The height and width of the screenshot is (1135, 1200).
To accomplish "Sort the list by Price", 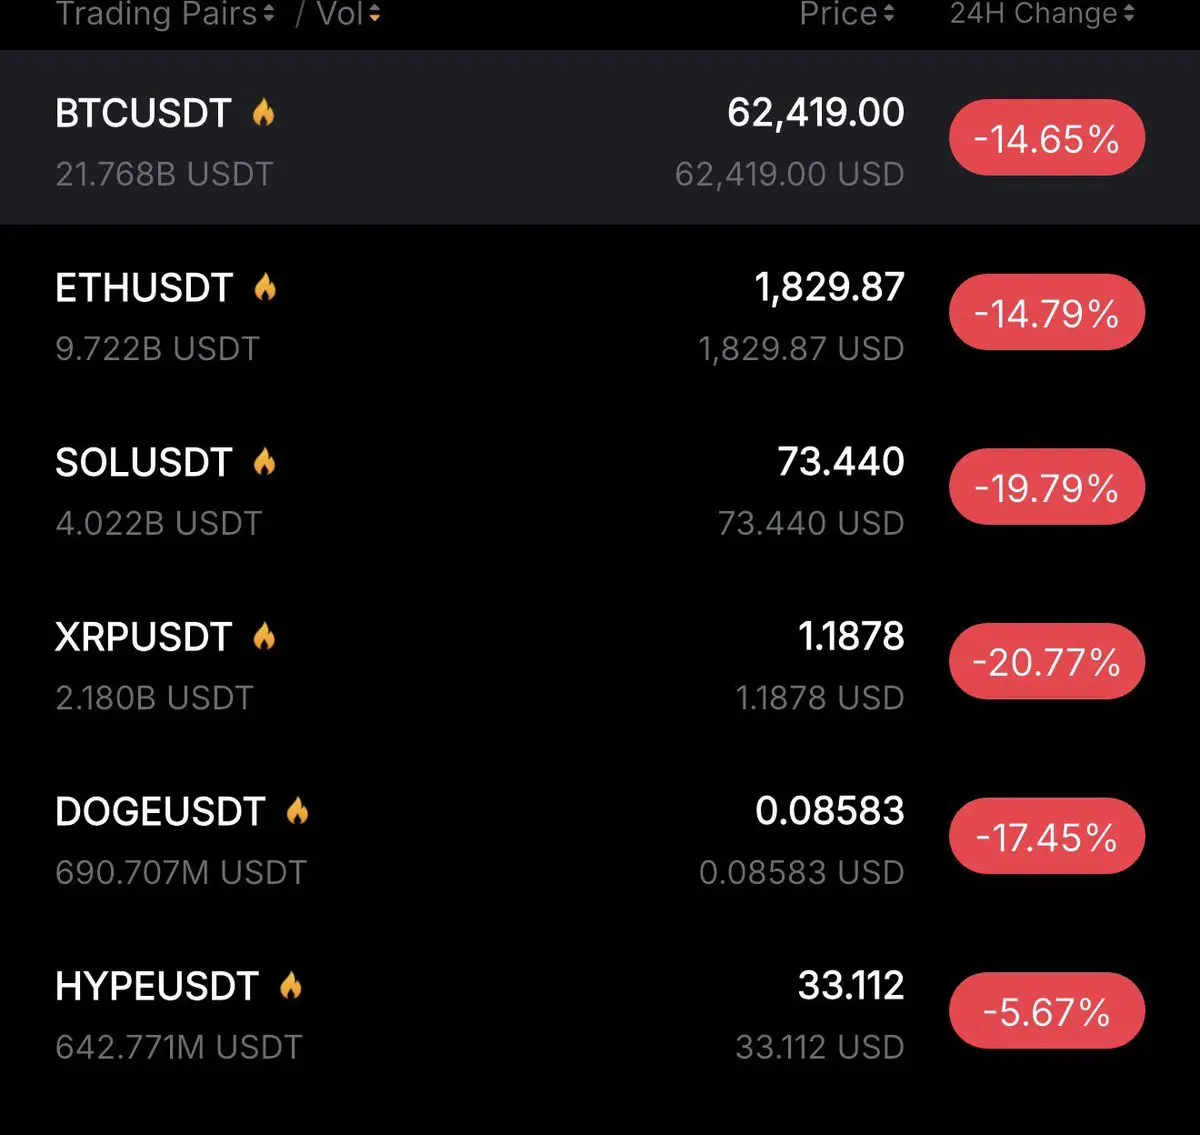I will (846, 14).
